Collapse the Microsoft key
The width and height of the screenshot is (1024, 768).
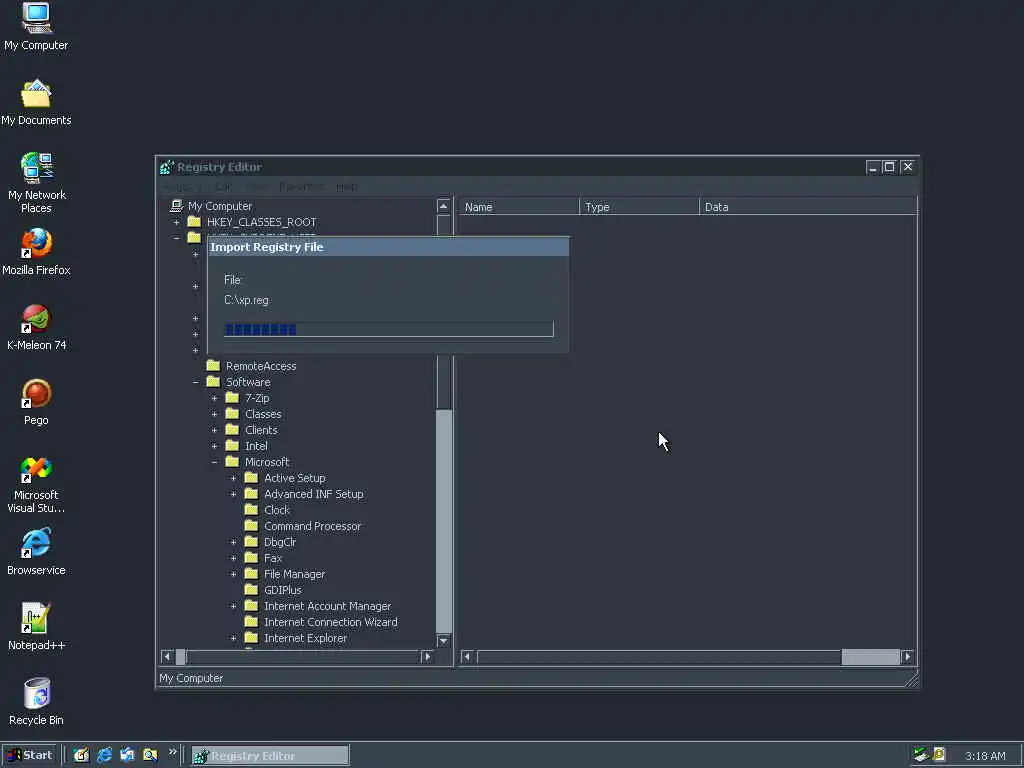pyautogui.click(x=214, y=462)
